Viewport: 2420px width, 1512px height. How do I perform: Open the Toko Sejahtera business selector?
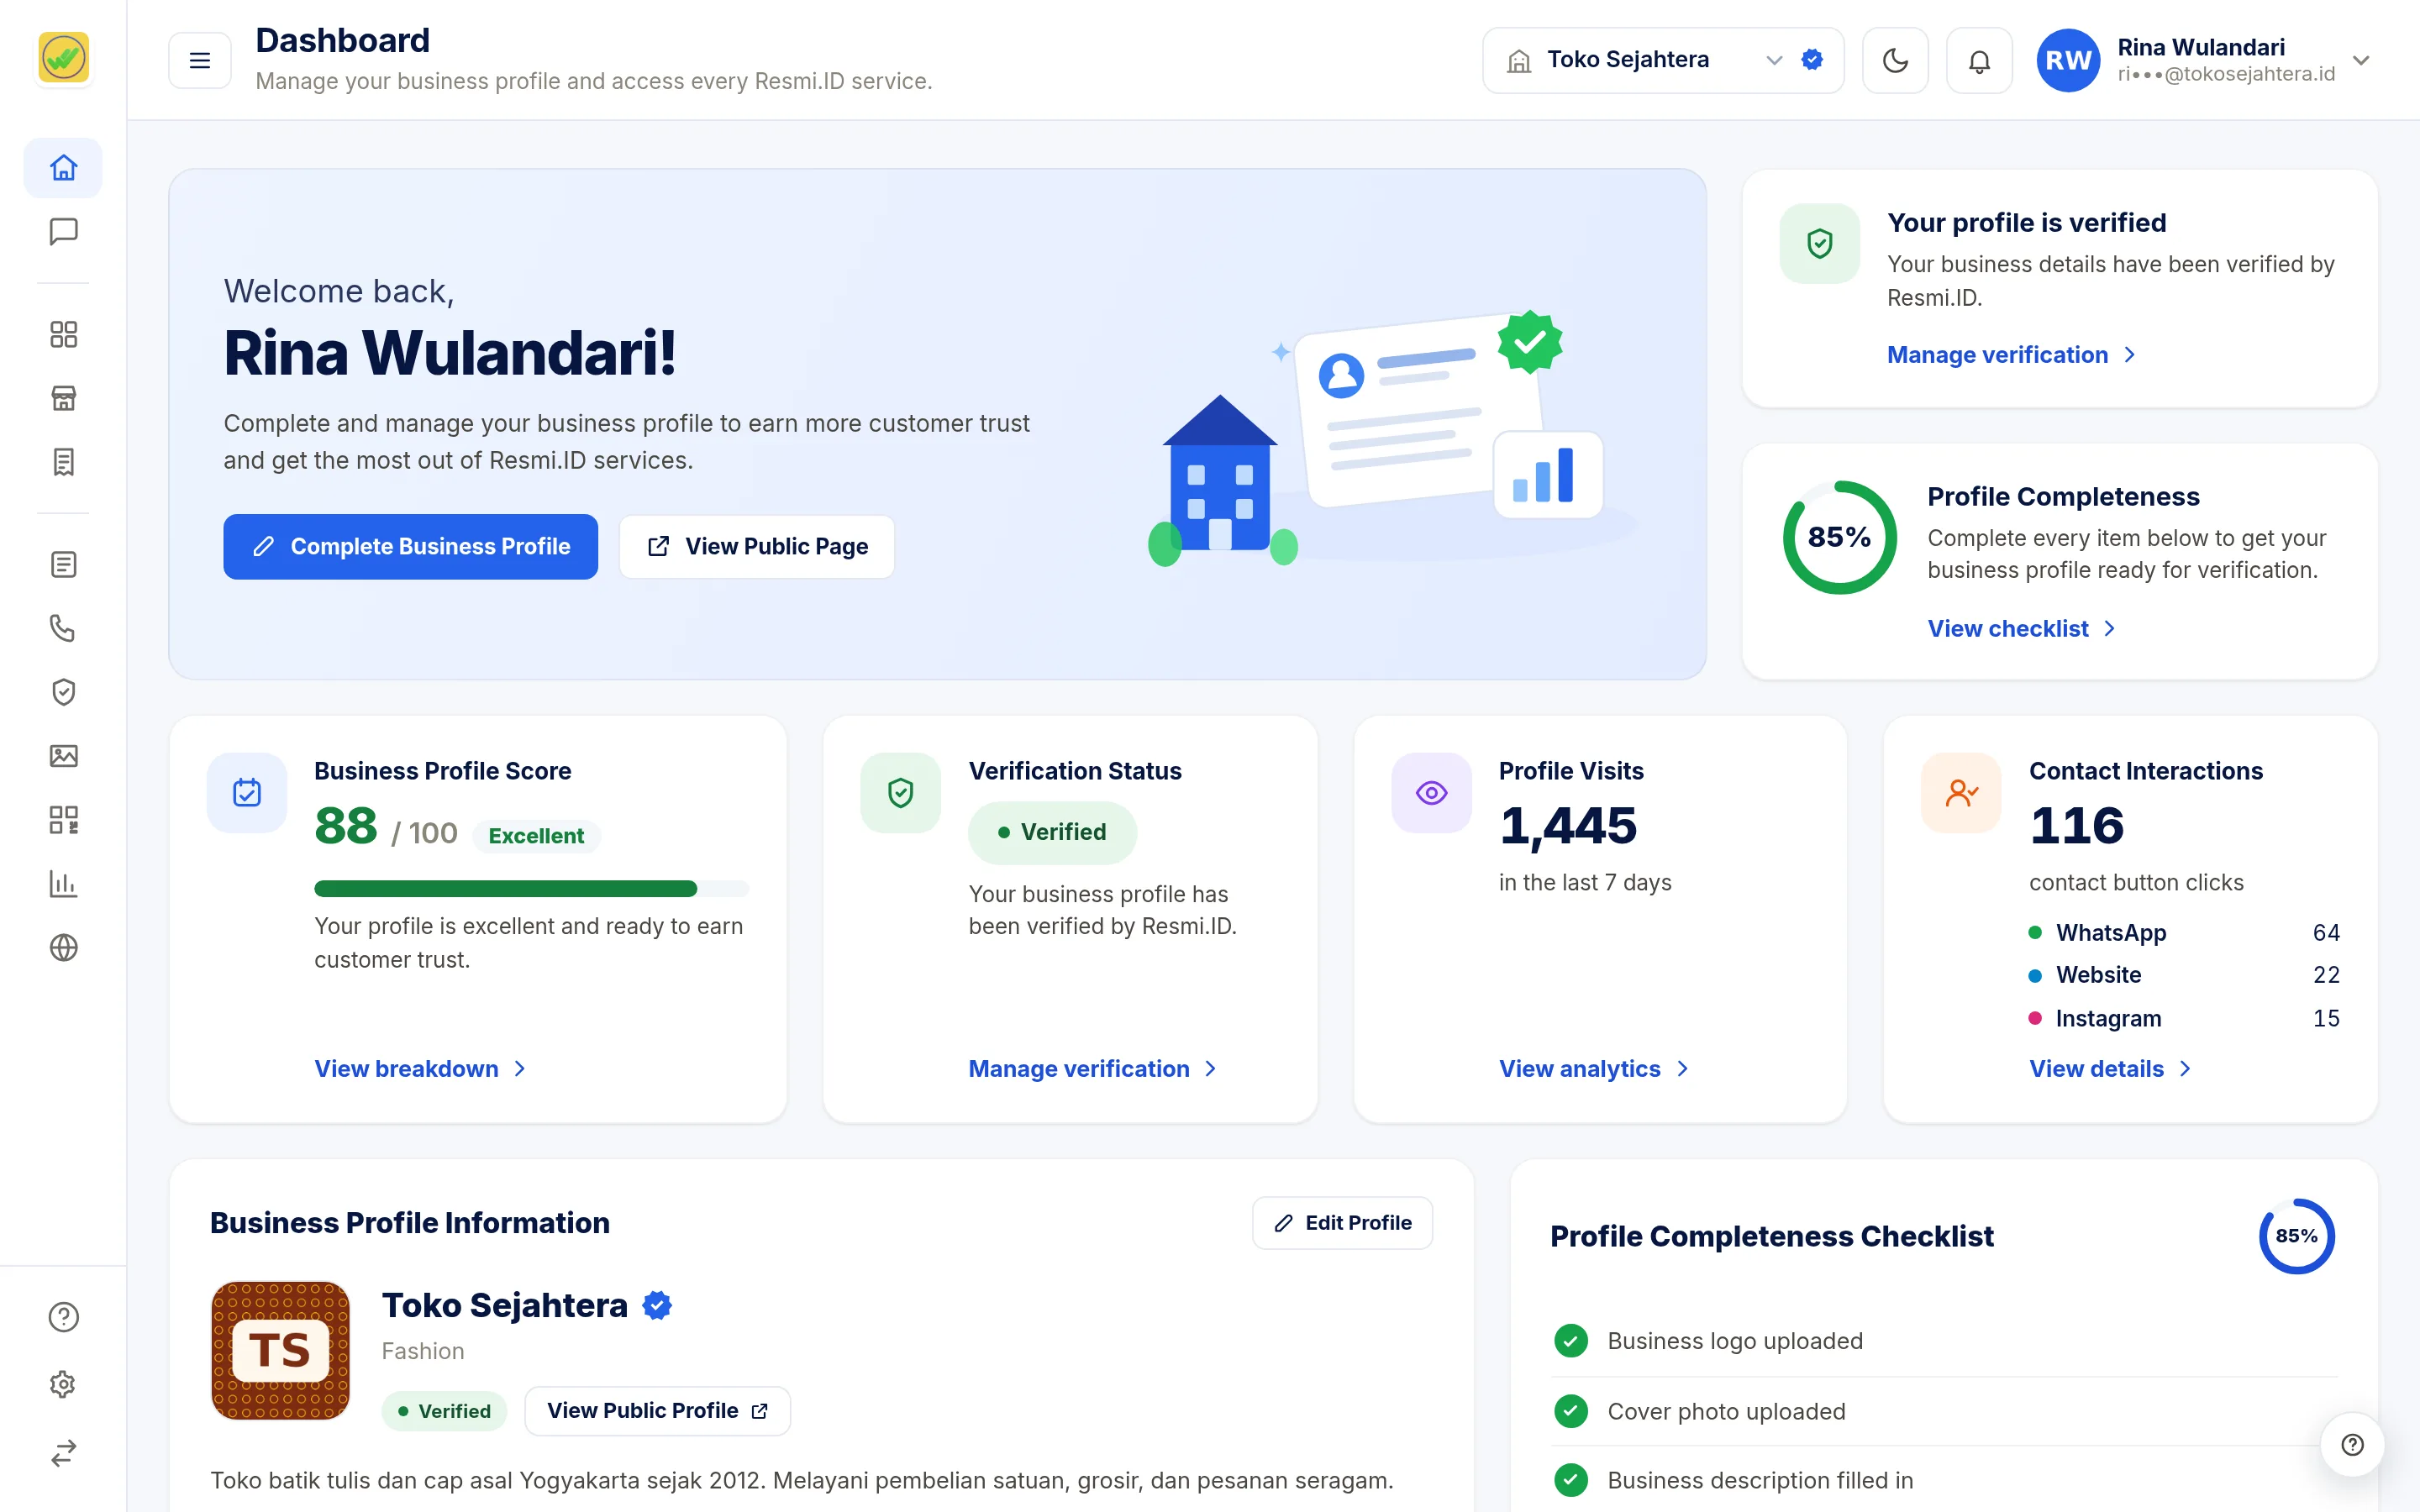pos(1663,60)
